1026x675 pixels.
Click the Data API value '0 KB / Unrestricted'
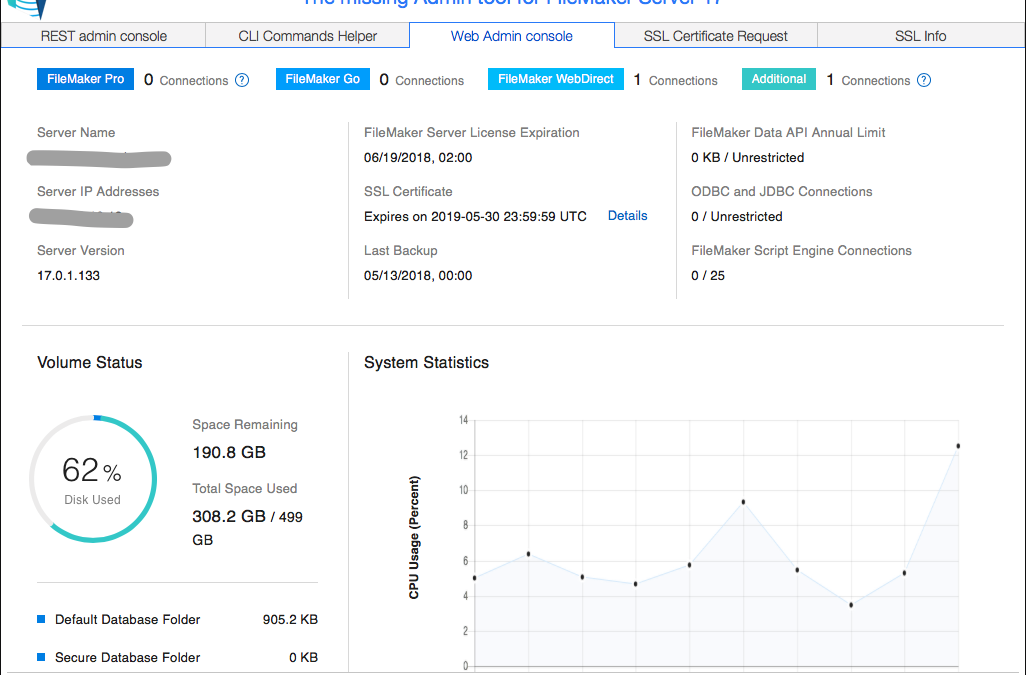tap(748, 158)
